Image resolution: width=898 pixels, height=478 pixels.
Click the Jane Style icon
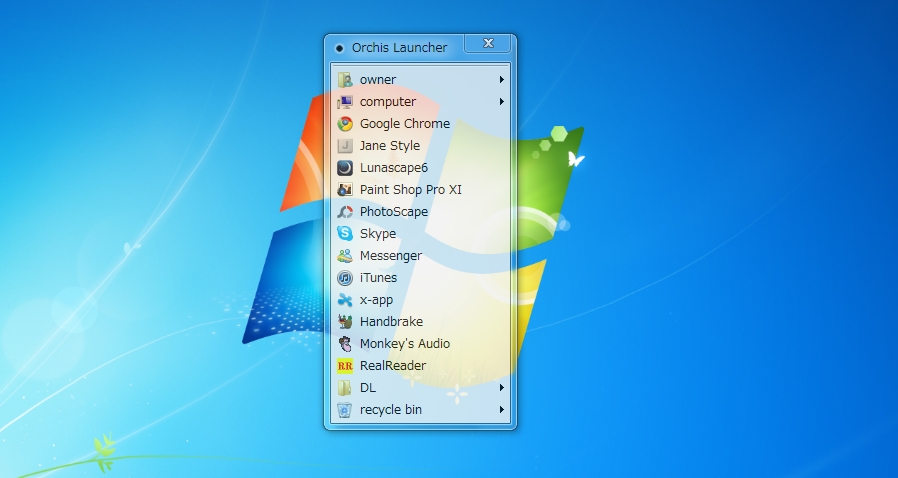(x=345, y=146)
